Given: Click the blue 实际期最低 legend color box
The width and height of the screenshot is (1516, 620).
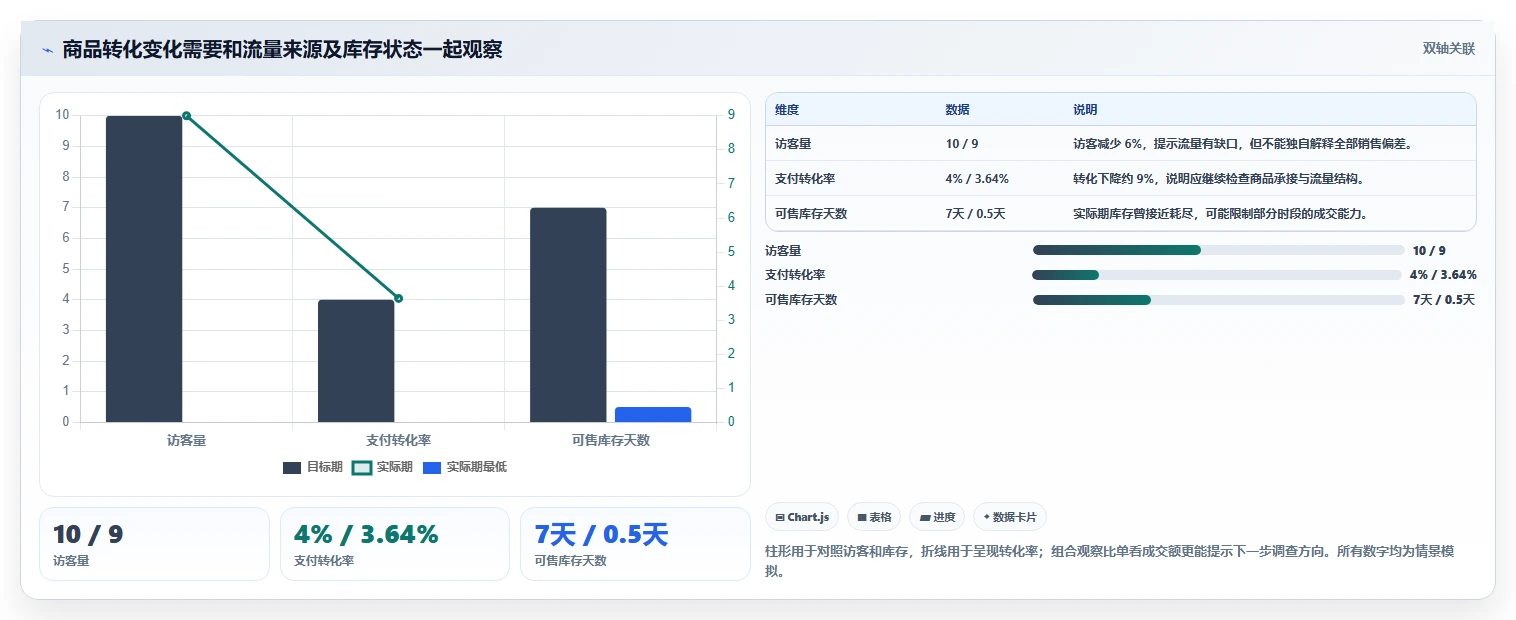Looking at the screenshot, I should pyautogui.click(x=432, y=468).
